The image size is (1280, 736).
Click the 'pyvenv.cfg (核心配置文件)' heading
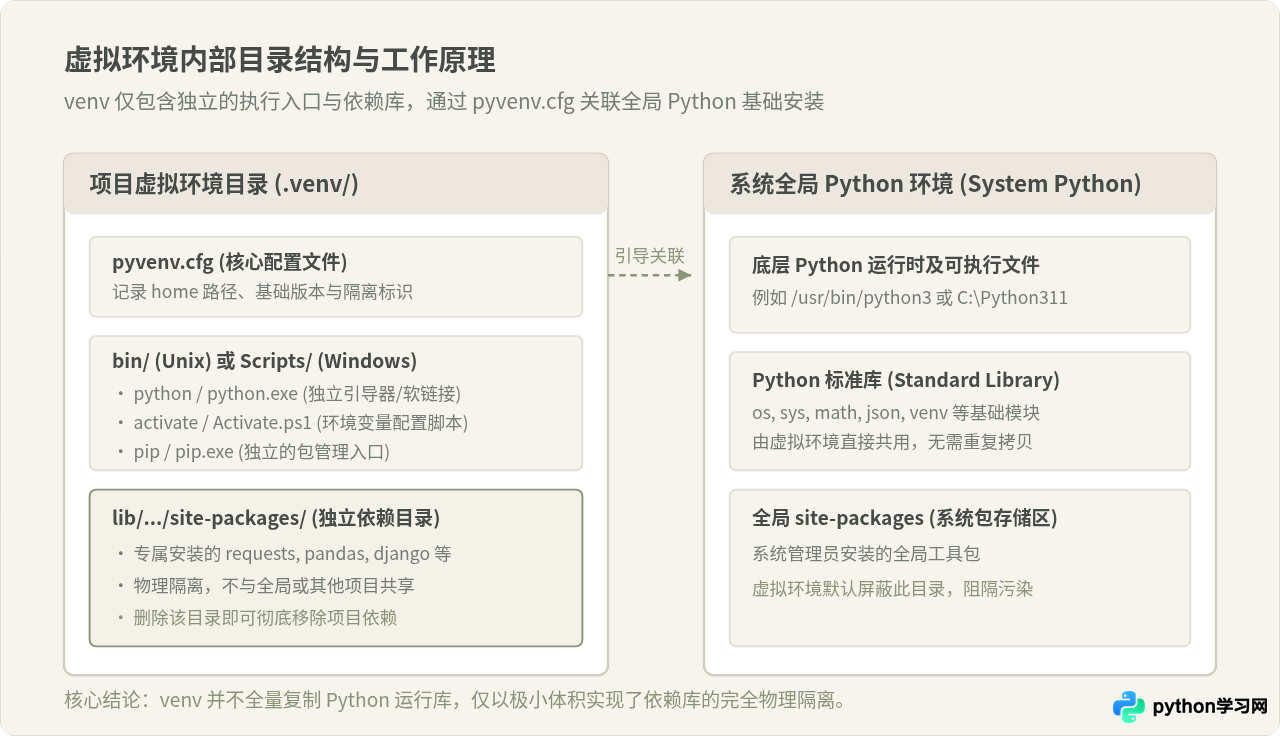230,262
